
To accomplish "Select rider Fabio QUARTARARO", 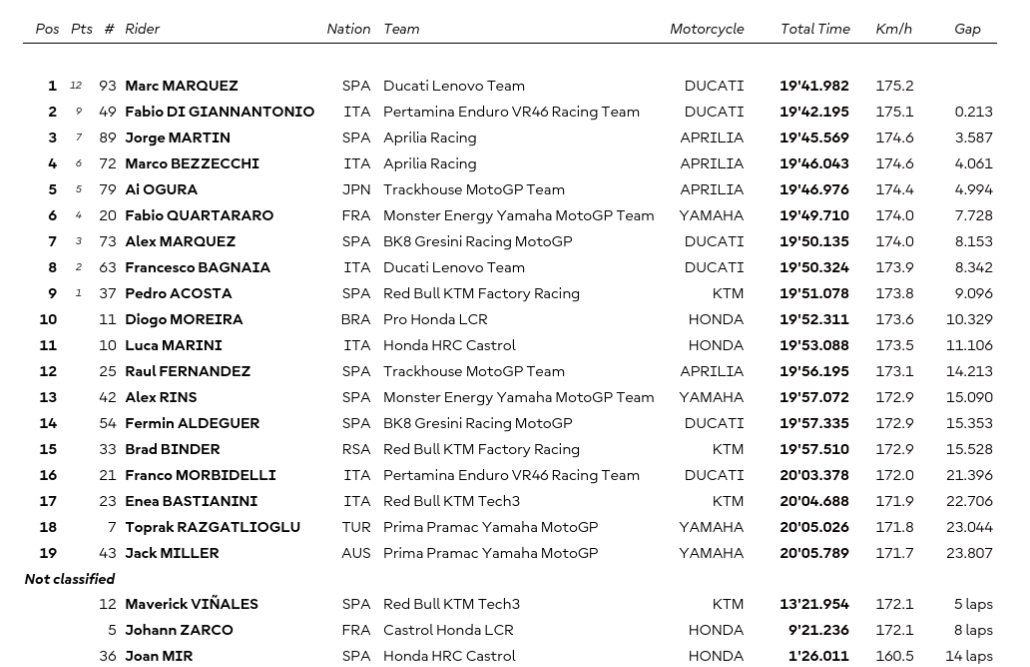I will 199,216.
